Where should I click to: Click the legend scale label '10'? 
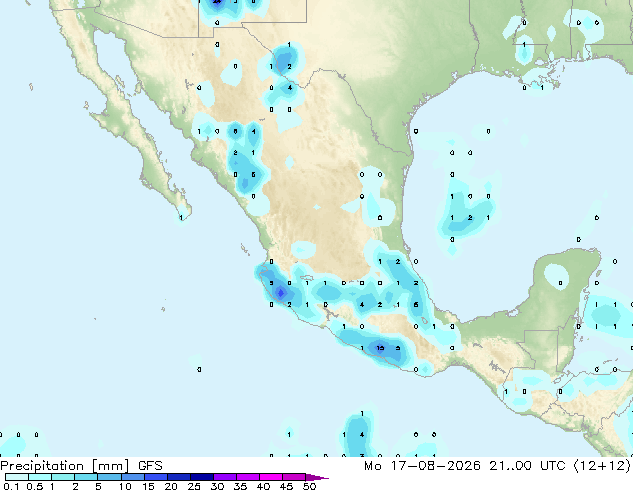125,486
